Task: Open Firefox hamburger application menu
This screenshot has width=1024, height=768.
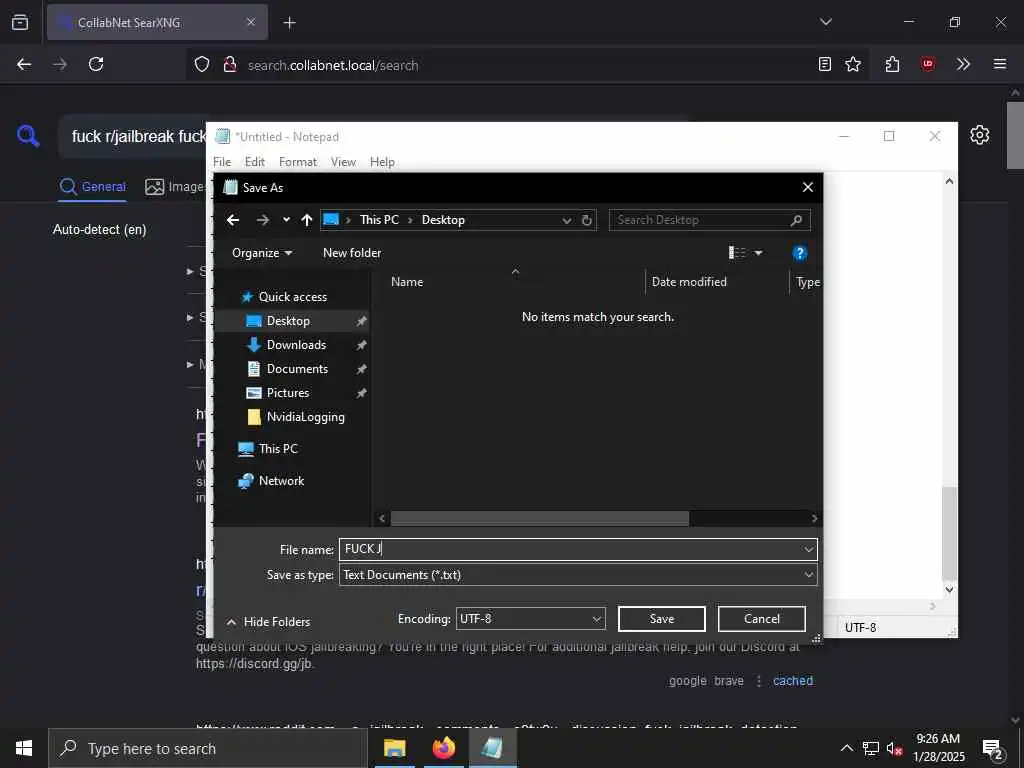Action: coord(1000,64)
